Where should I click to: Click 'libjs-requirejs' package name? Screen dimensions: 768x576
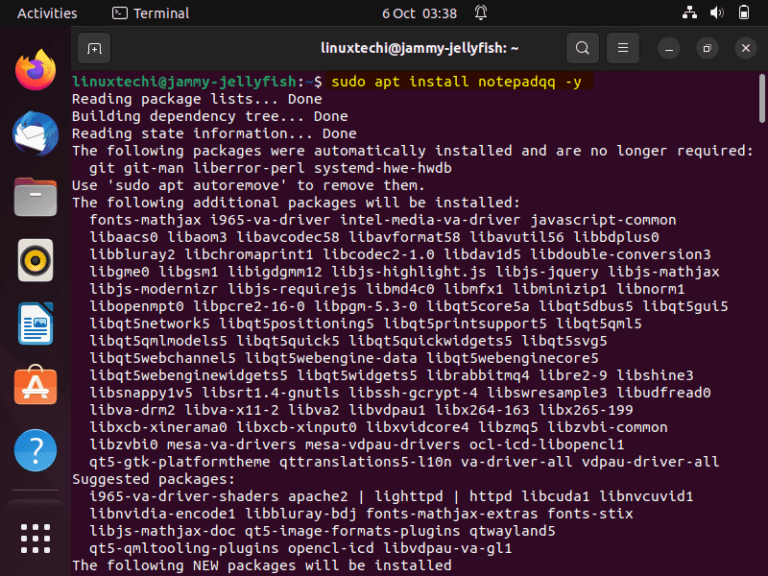pos(292,289)
